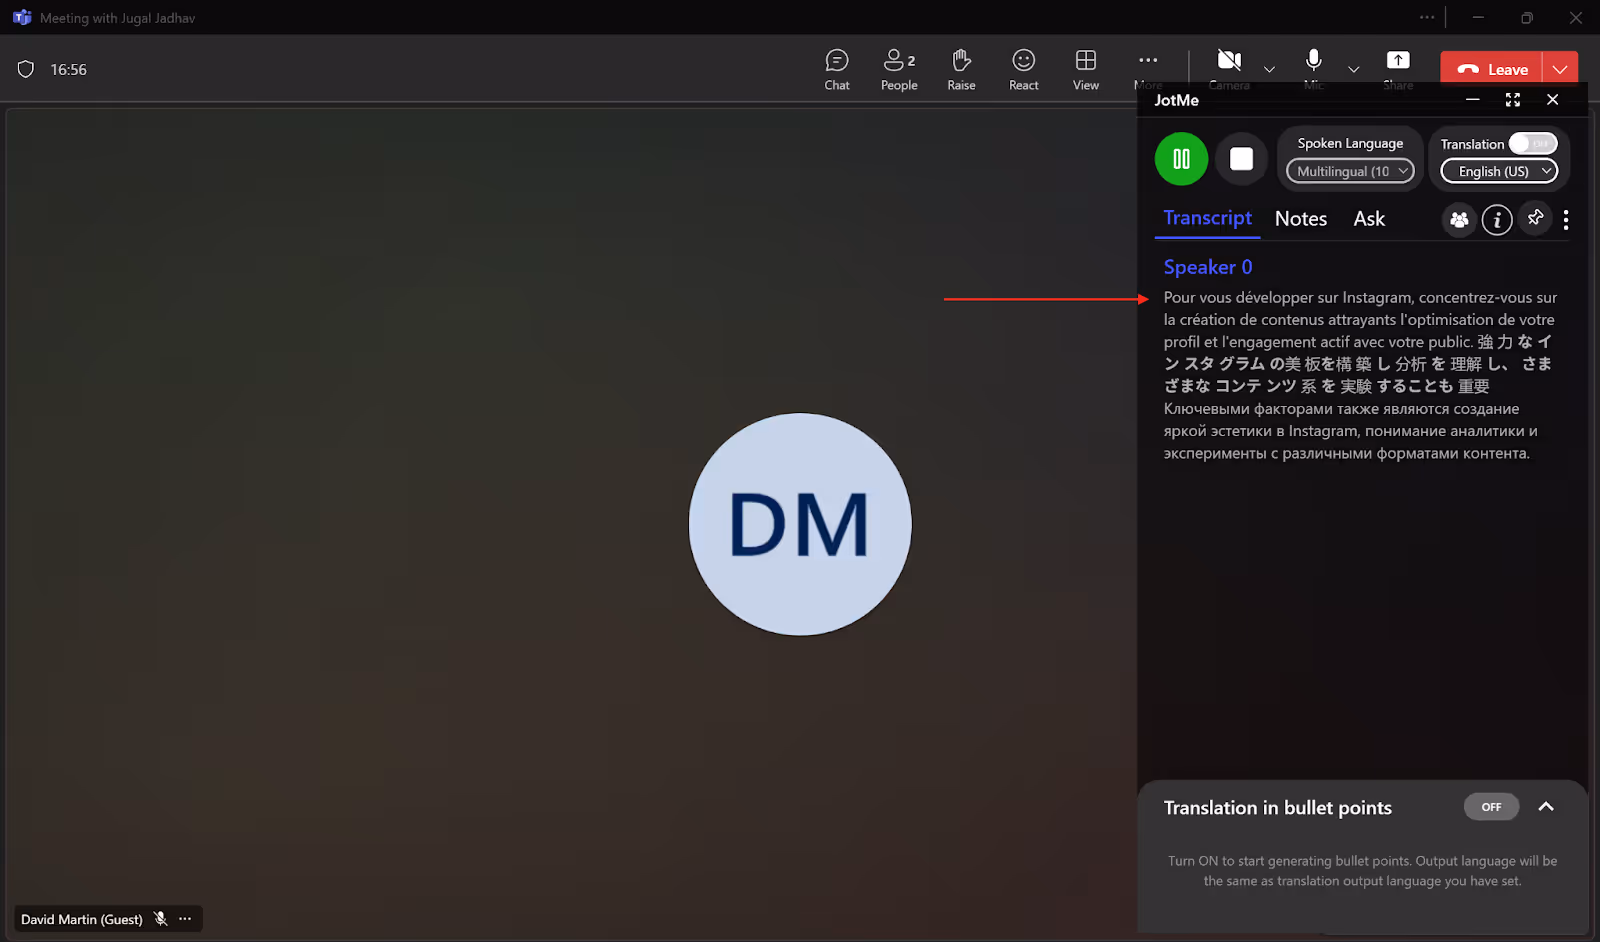Click the DM participant avatar

[800, 524]
